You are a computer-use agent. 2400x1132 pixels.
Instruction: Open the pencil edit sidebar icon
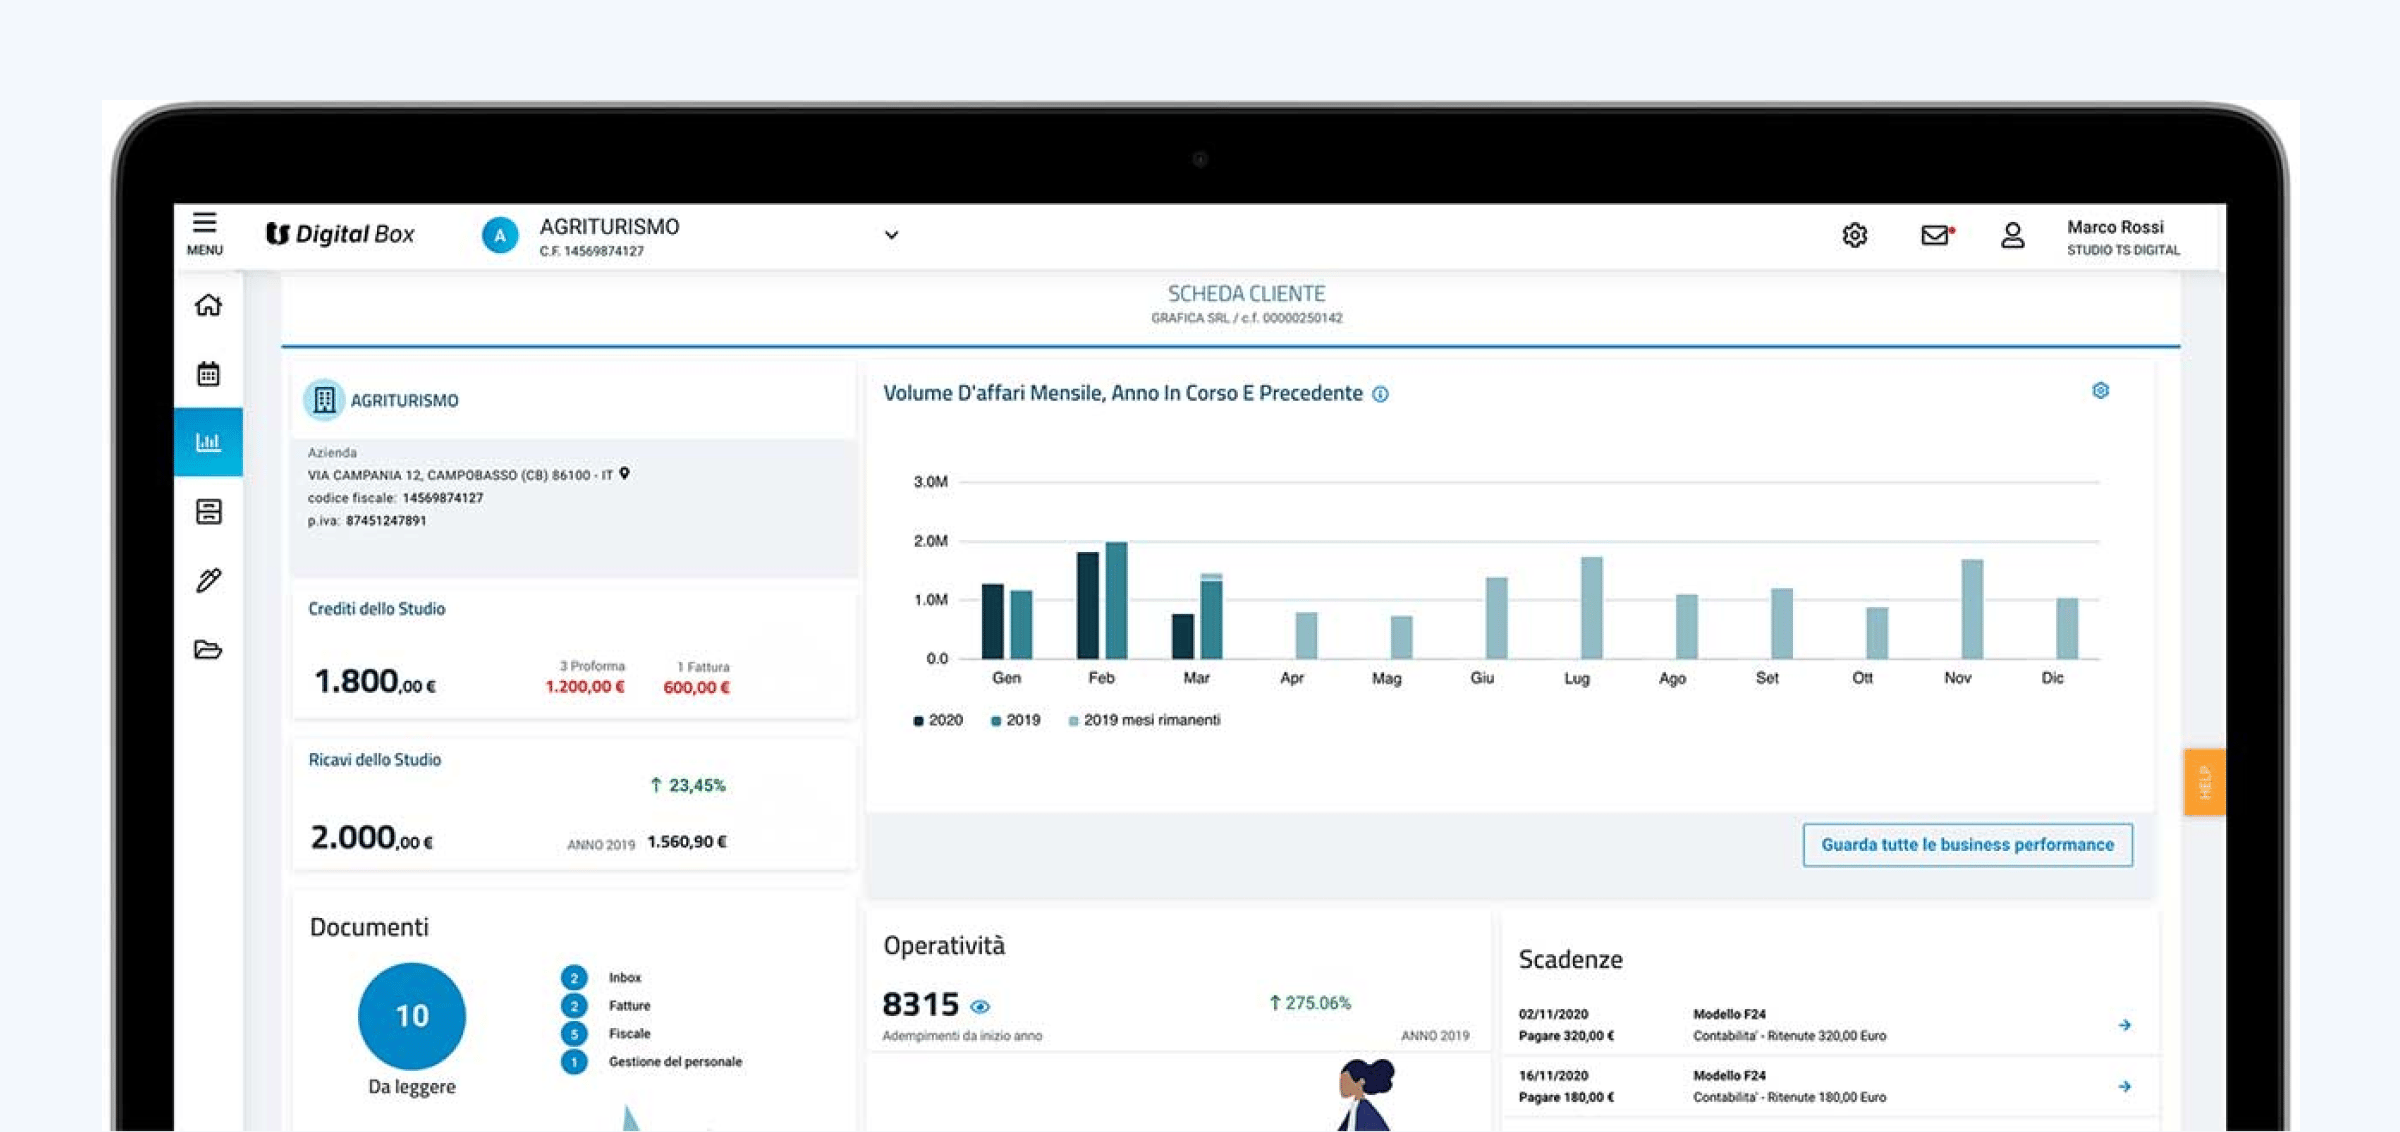click(208, 580)
